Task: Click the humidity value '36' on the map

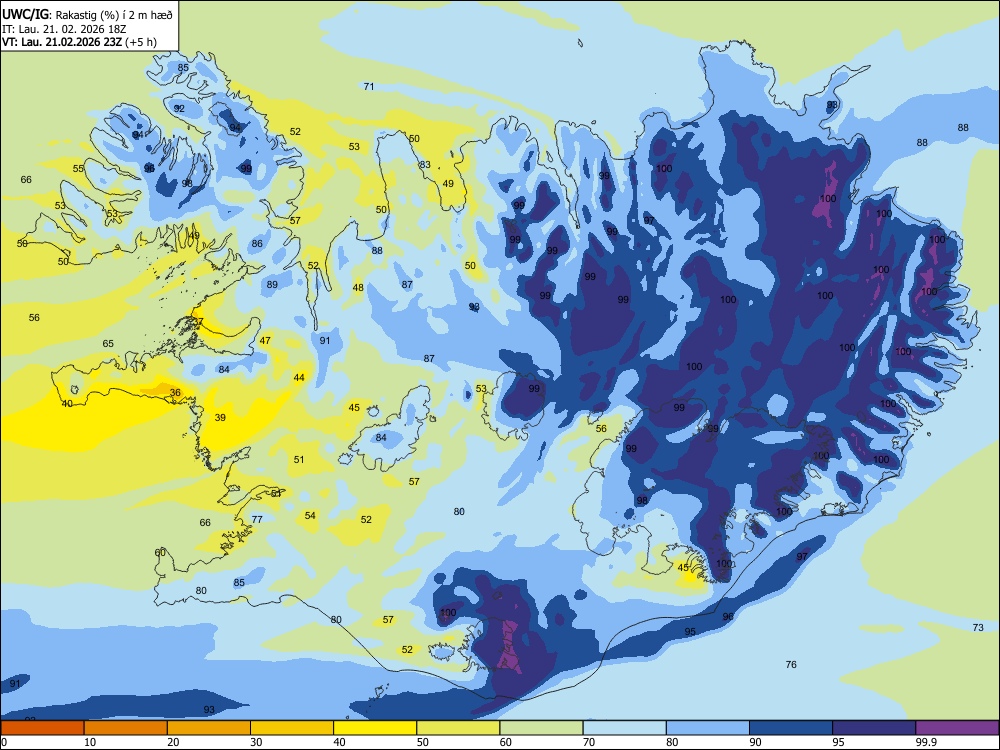Action: (175, 393)
